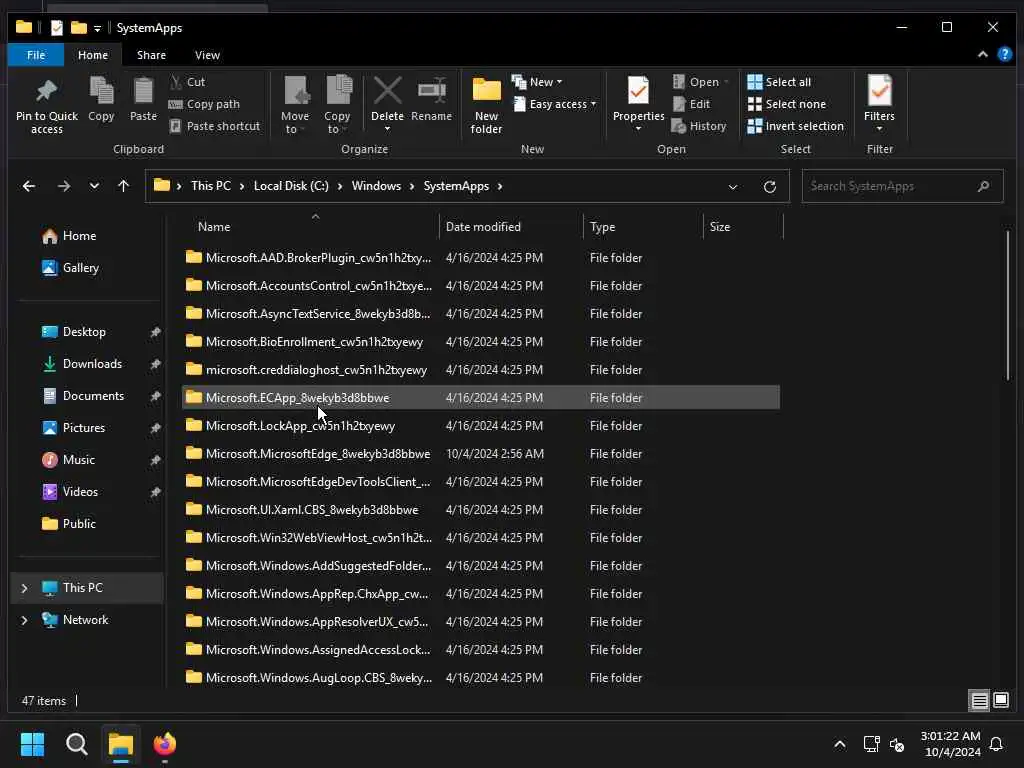The height and width of the screenshot is (768, 1024).
Task: Click the Paste ribbon icon
Action: tap(143, 99)
